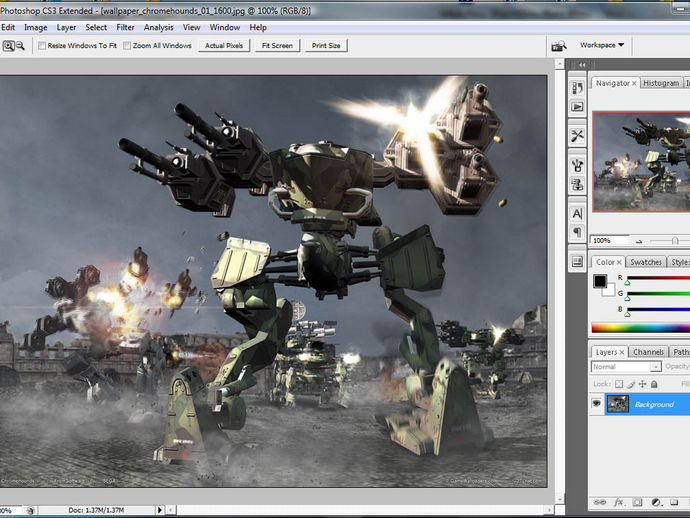690x518 pixels.
Task: Click the Navigator 100% zoom field
Action: [x=609, y=241]
